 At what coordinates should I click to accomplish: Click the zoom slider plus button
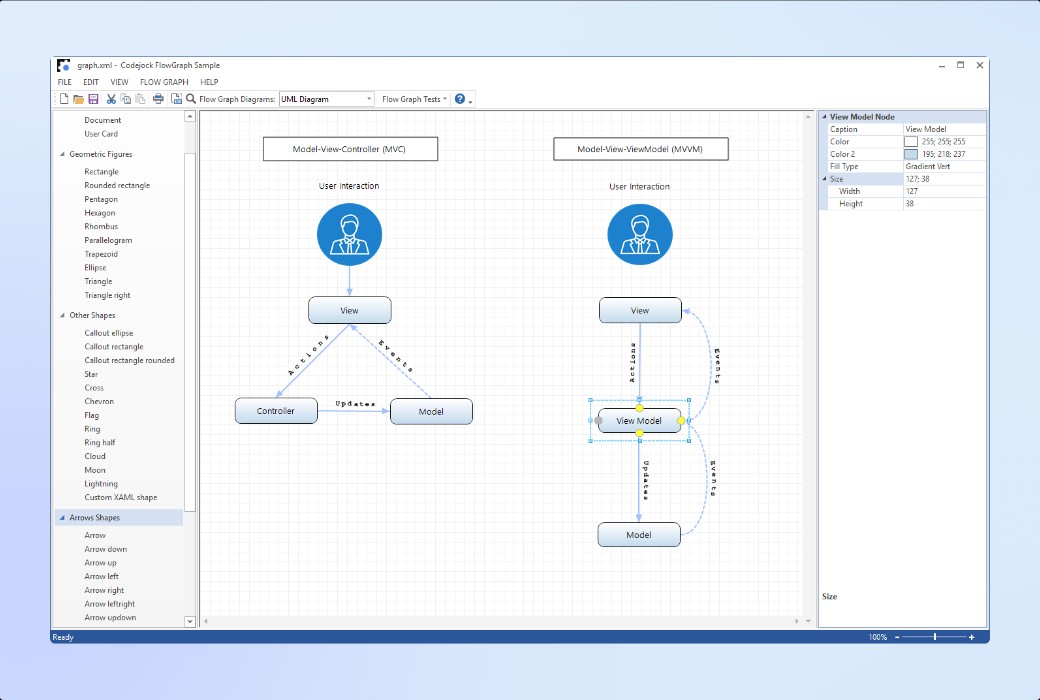pyautogui.click(x=972, y=637)
